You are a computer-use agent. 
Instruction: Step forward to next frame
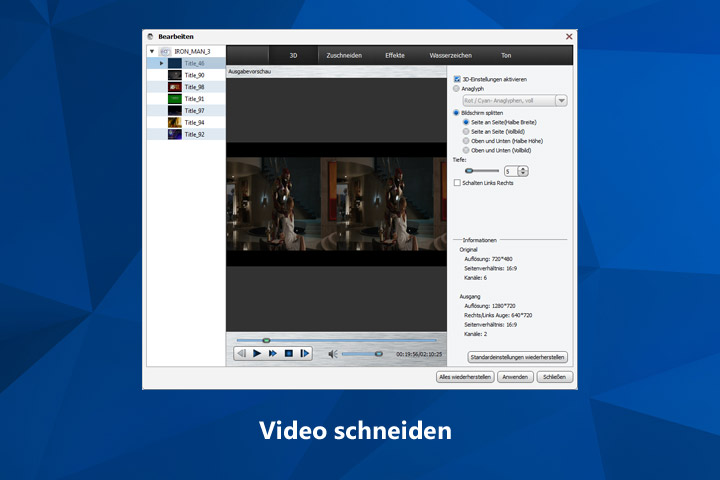tap(304, 353)
